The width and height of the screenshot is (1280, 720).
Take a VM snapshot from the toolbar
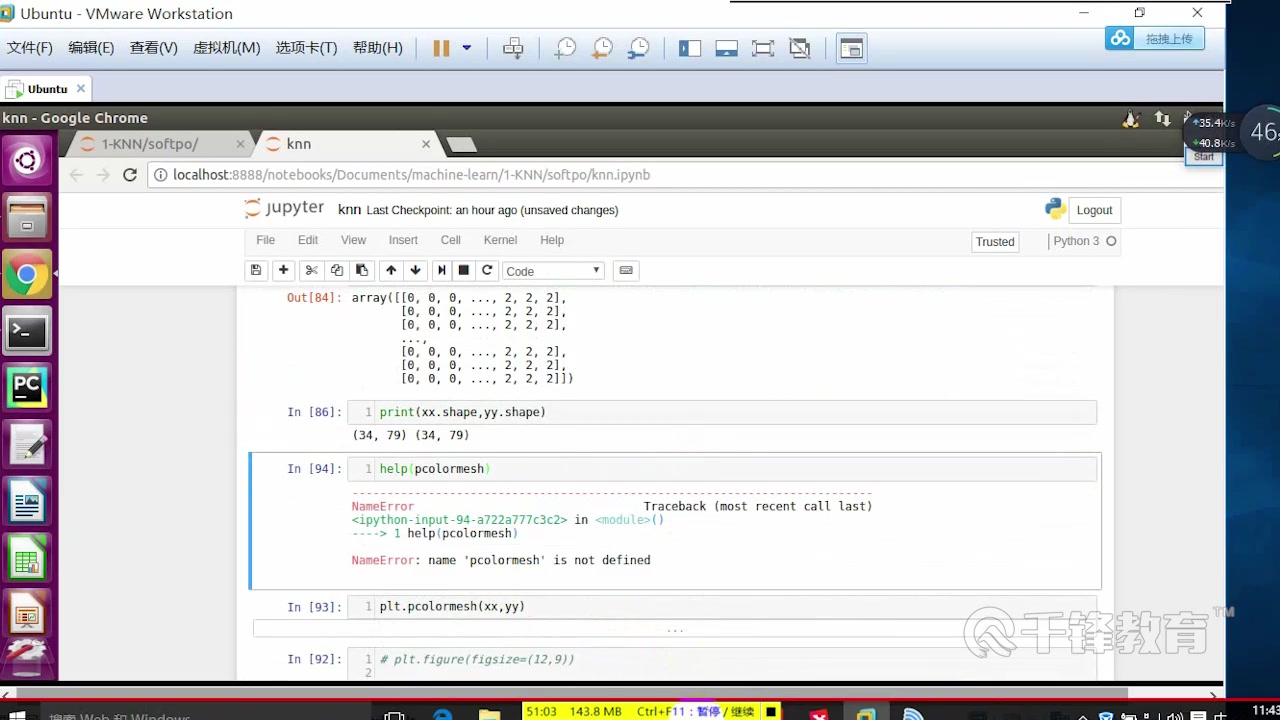pyautogui.click(x=565, y=47)
